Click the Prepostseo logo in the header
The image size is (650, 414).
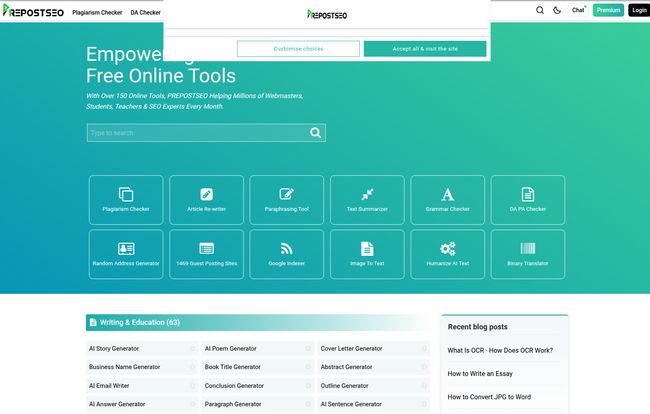[x=33, y=11]
